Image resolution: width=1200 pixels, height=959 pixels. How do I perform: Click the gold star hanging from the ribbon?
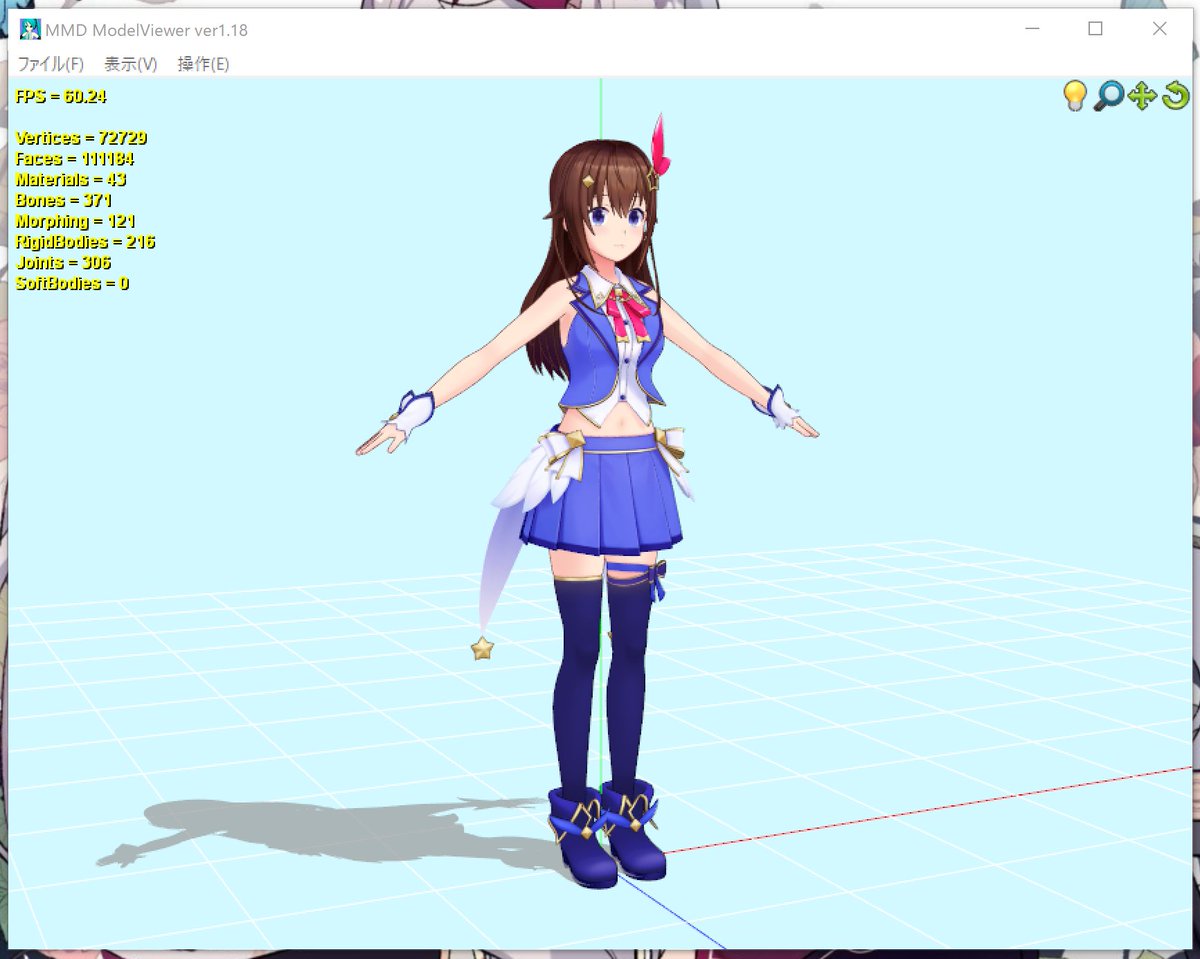[x=482, y=650]
